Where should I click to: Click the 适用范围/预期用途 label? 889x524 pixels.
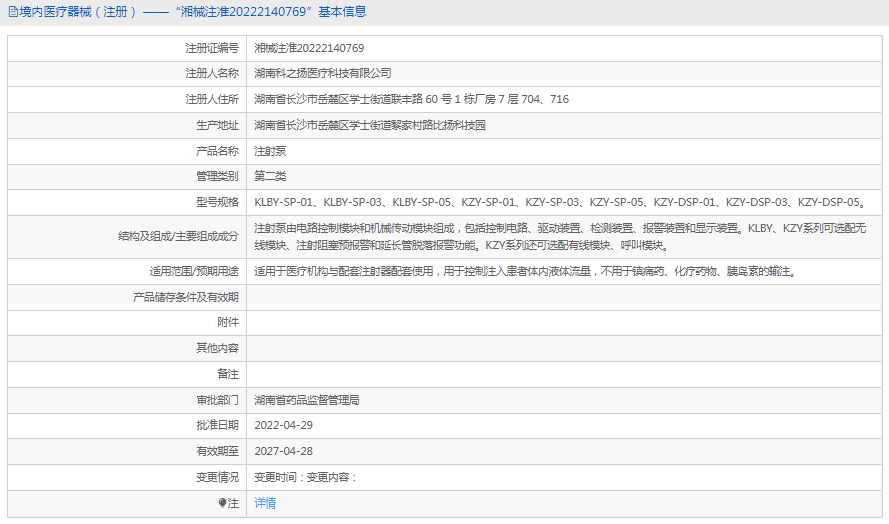194,272
